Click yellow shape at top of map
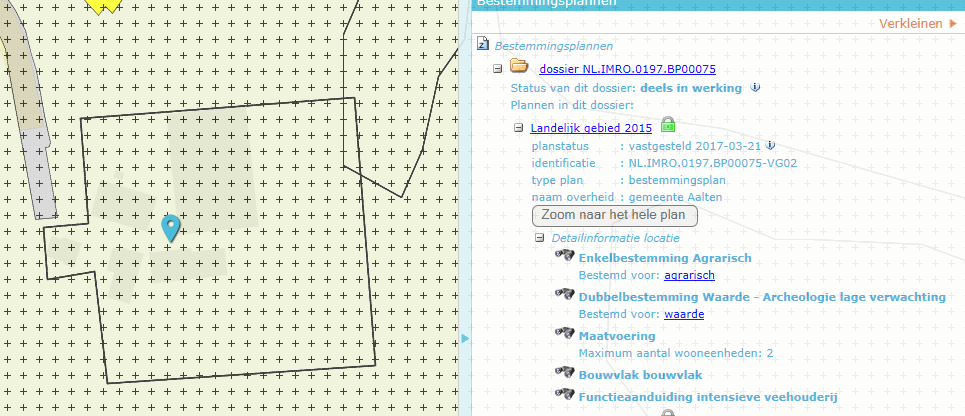Viewport: 965px width, 416px height. click(x=102, y=5)
